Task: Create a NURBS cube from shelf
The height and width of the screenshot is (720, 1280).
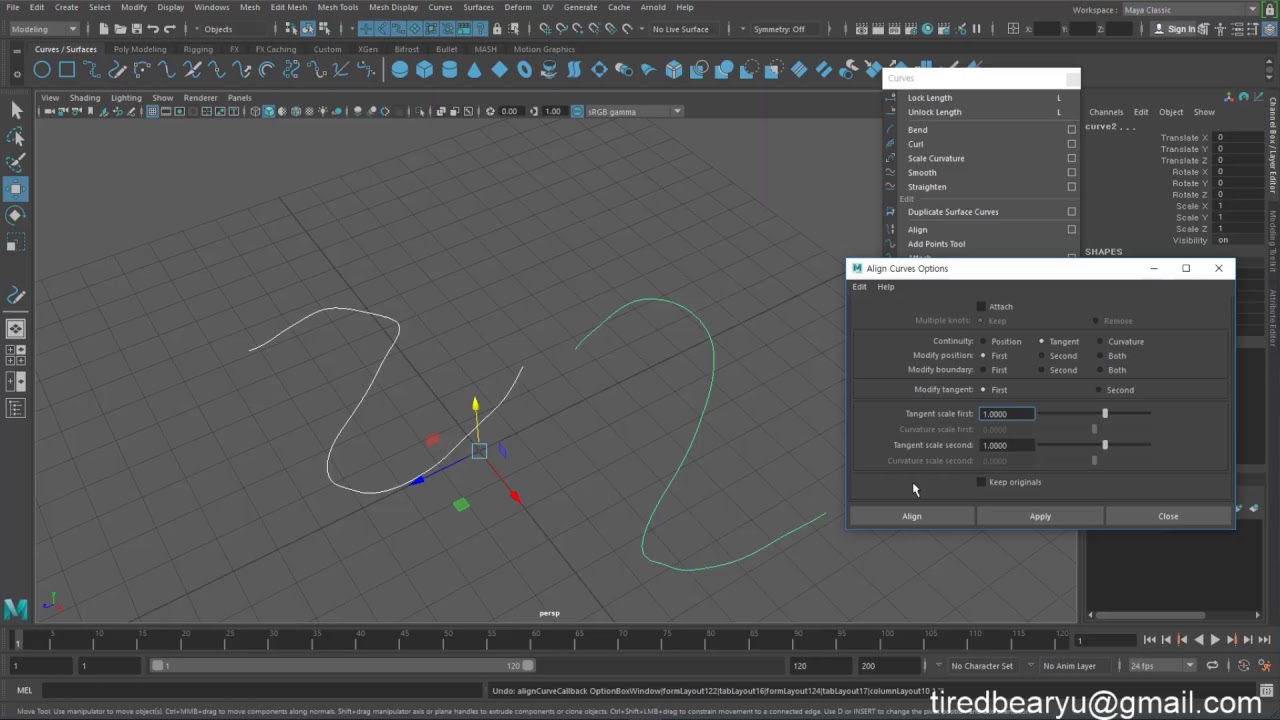Action: (x=424, y=69)
